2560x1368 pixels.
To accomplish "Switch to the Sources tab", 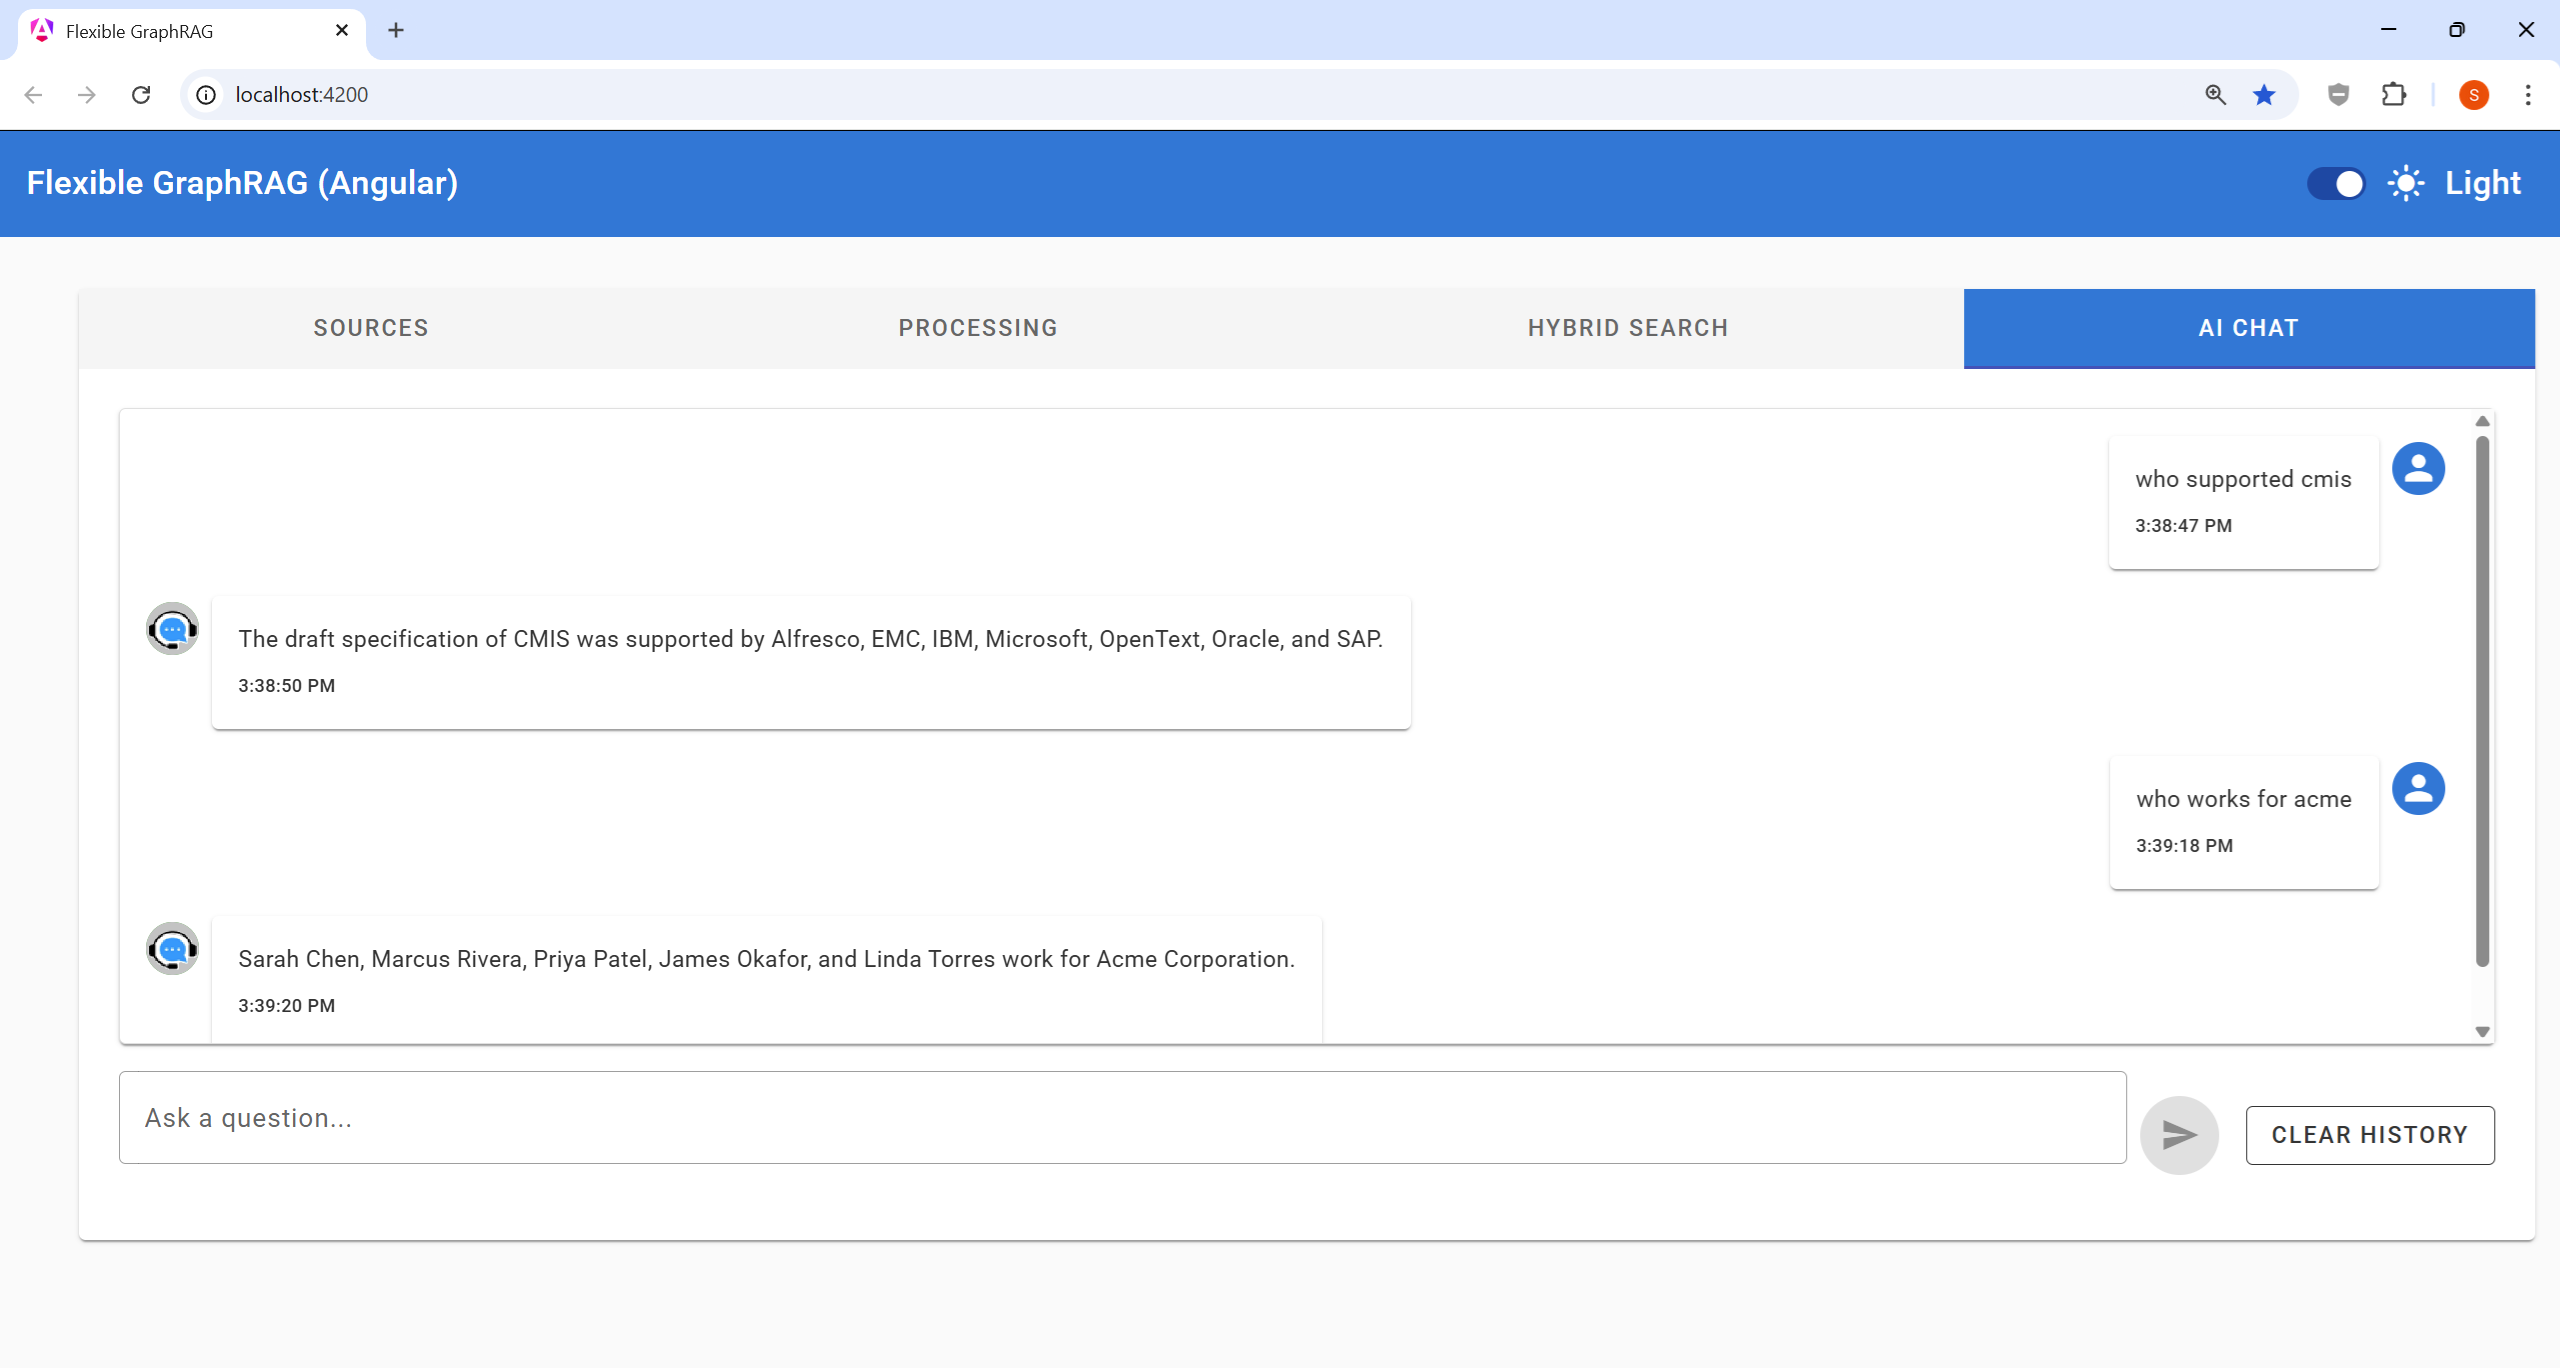I will coord(371,328).
